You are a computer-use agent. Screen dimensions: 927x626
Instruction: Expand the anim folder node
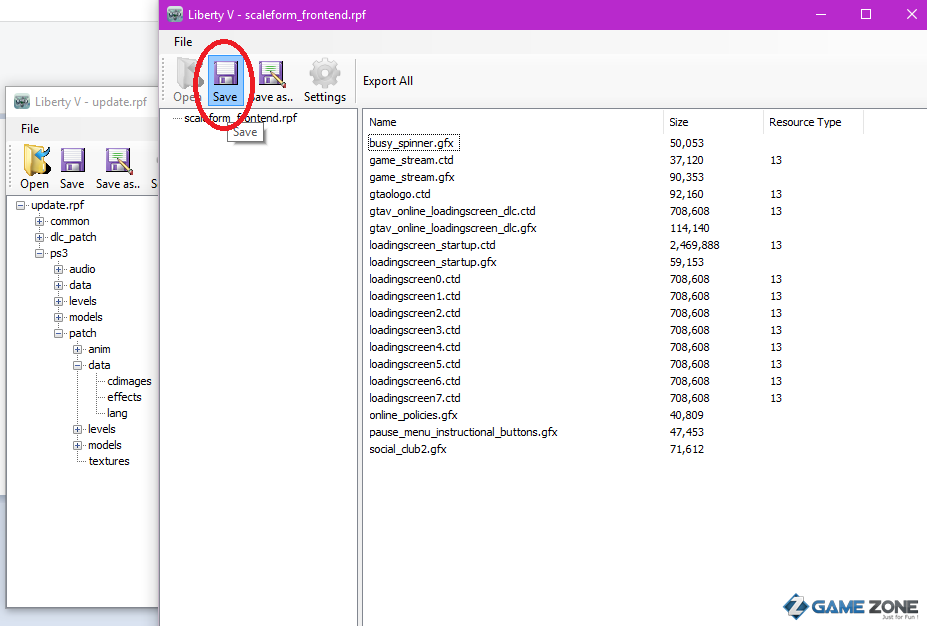77,349
